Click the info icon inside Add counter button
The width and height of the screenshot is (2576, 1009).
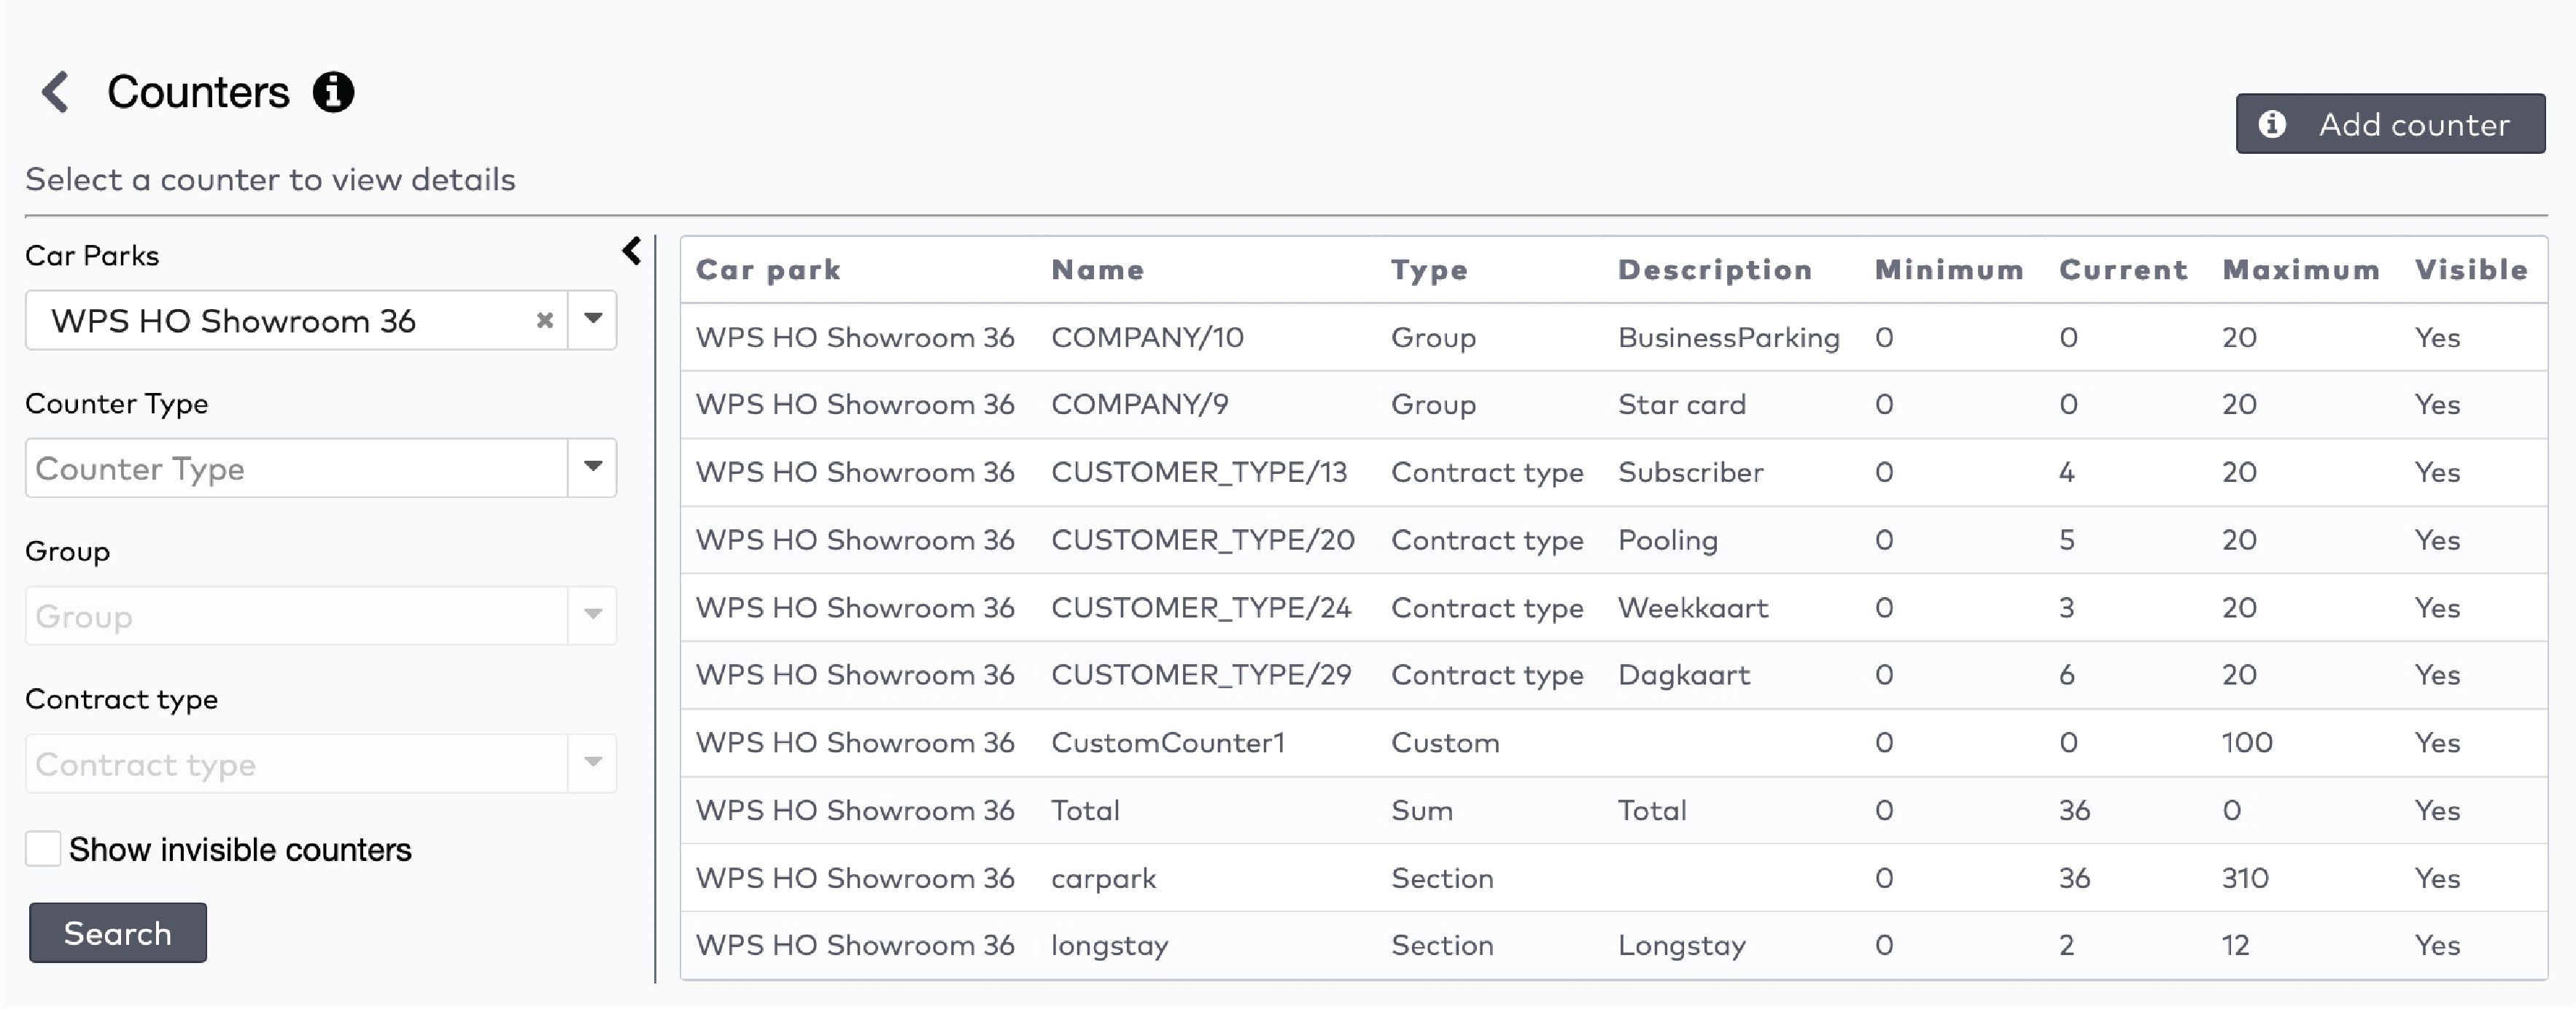2273,123
